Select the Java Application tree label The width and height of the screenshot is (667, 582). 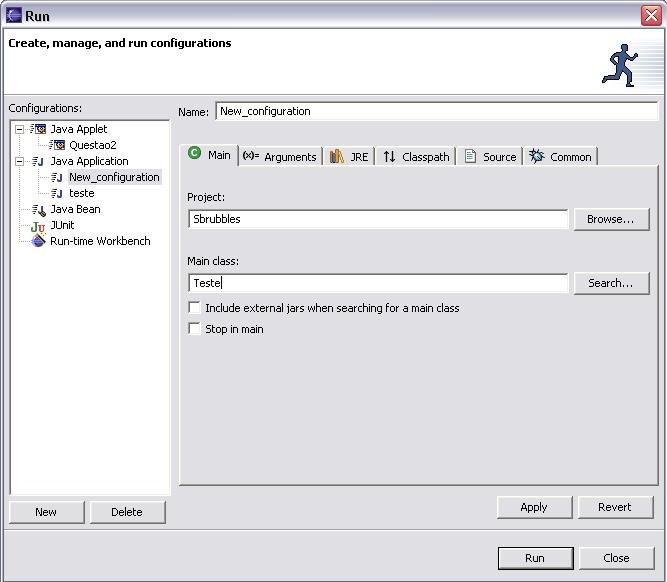89,161
